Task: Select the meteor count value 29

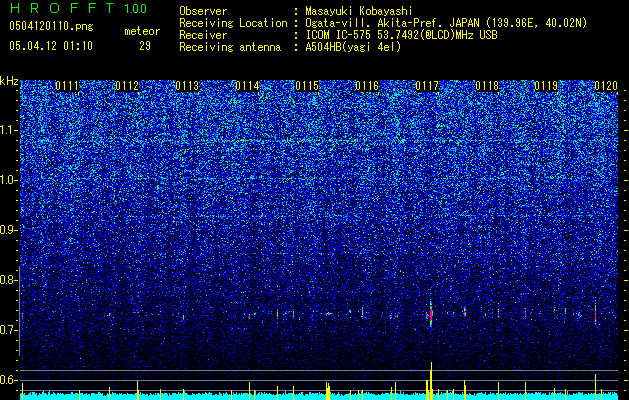Action: click(x=145, y=46)
